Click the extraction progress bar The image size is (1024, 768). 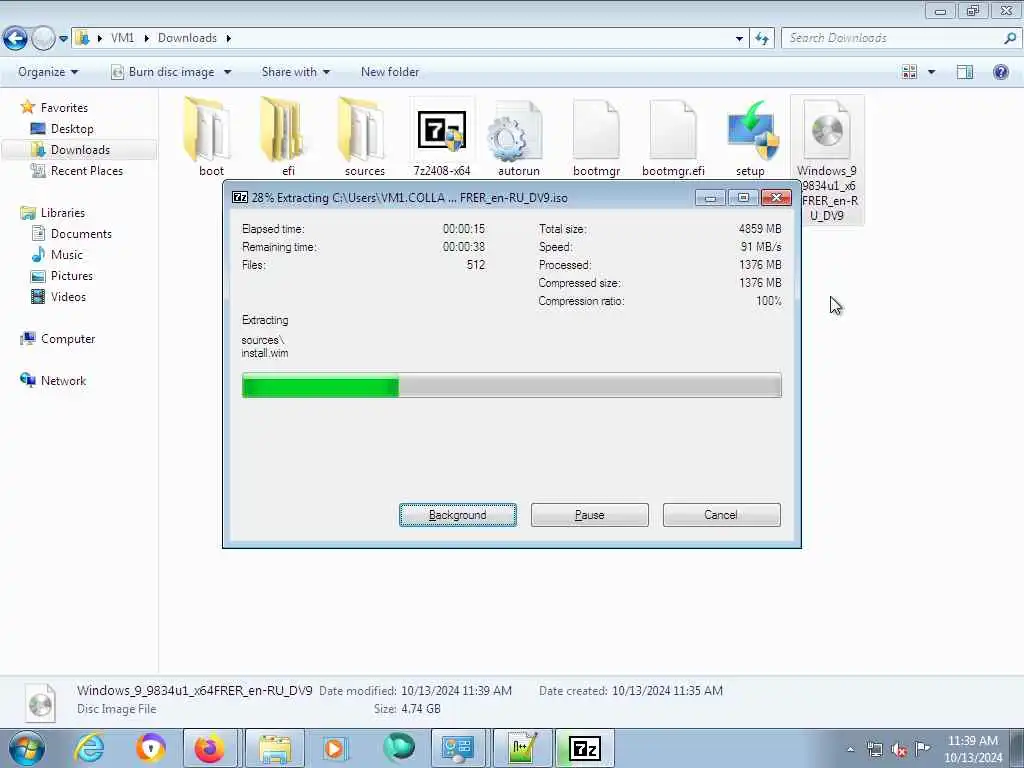tap(511, 385)
